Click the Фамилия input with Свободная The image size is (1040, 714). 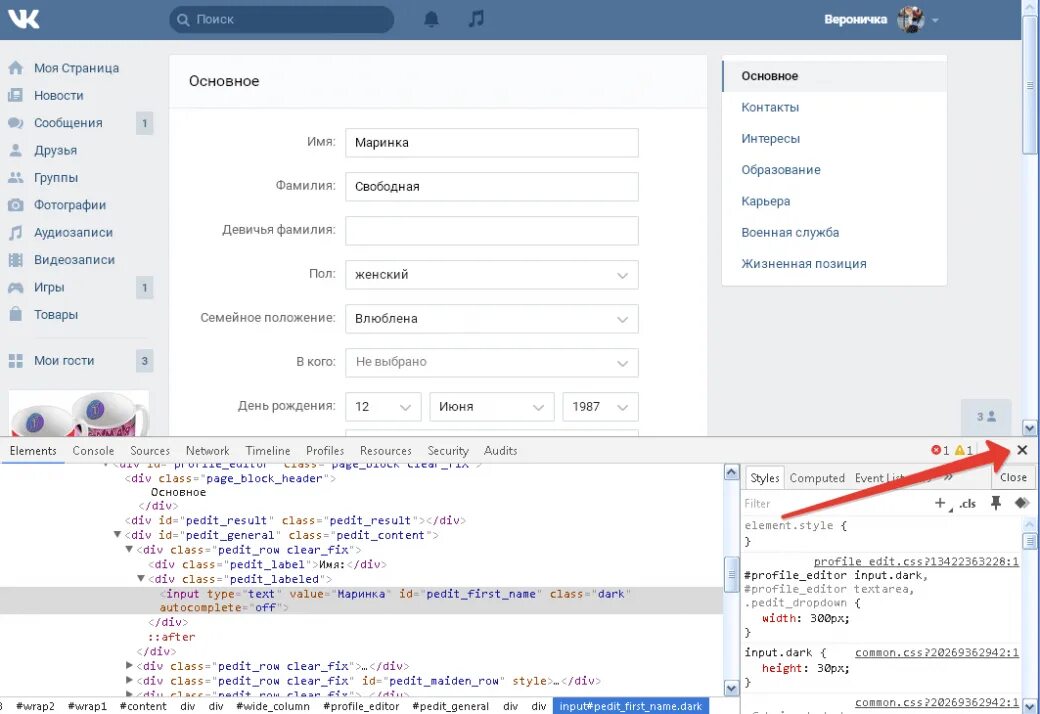(x=491, y=186)
